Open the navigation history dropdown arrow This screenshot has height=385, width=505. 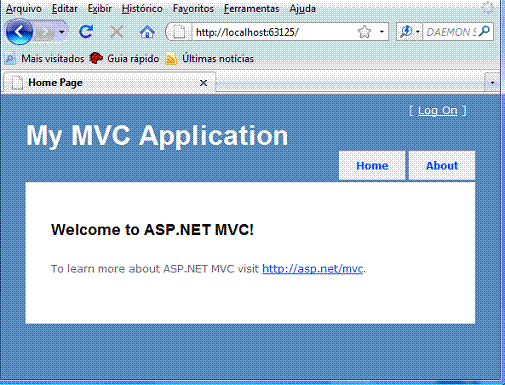pos(62,32)
